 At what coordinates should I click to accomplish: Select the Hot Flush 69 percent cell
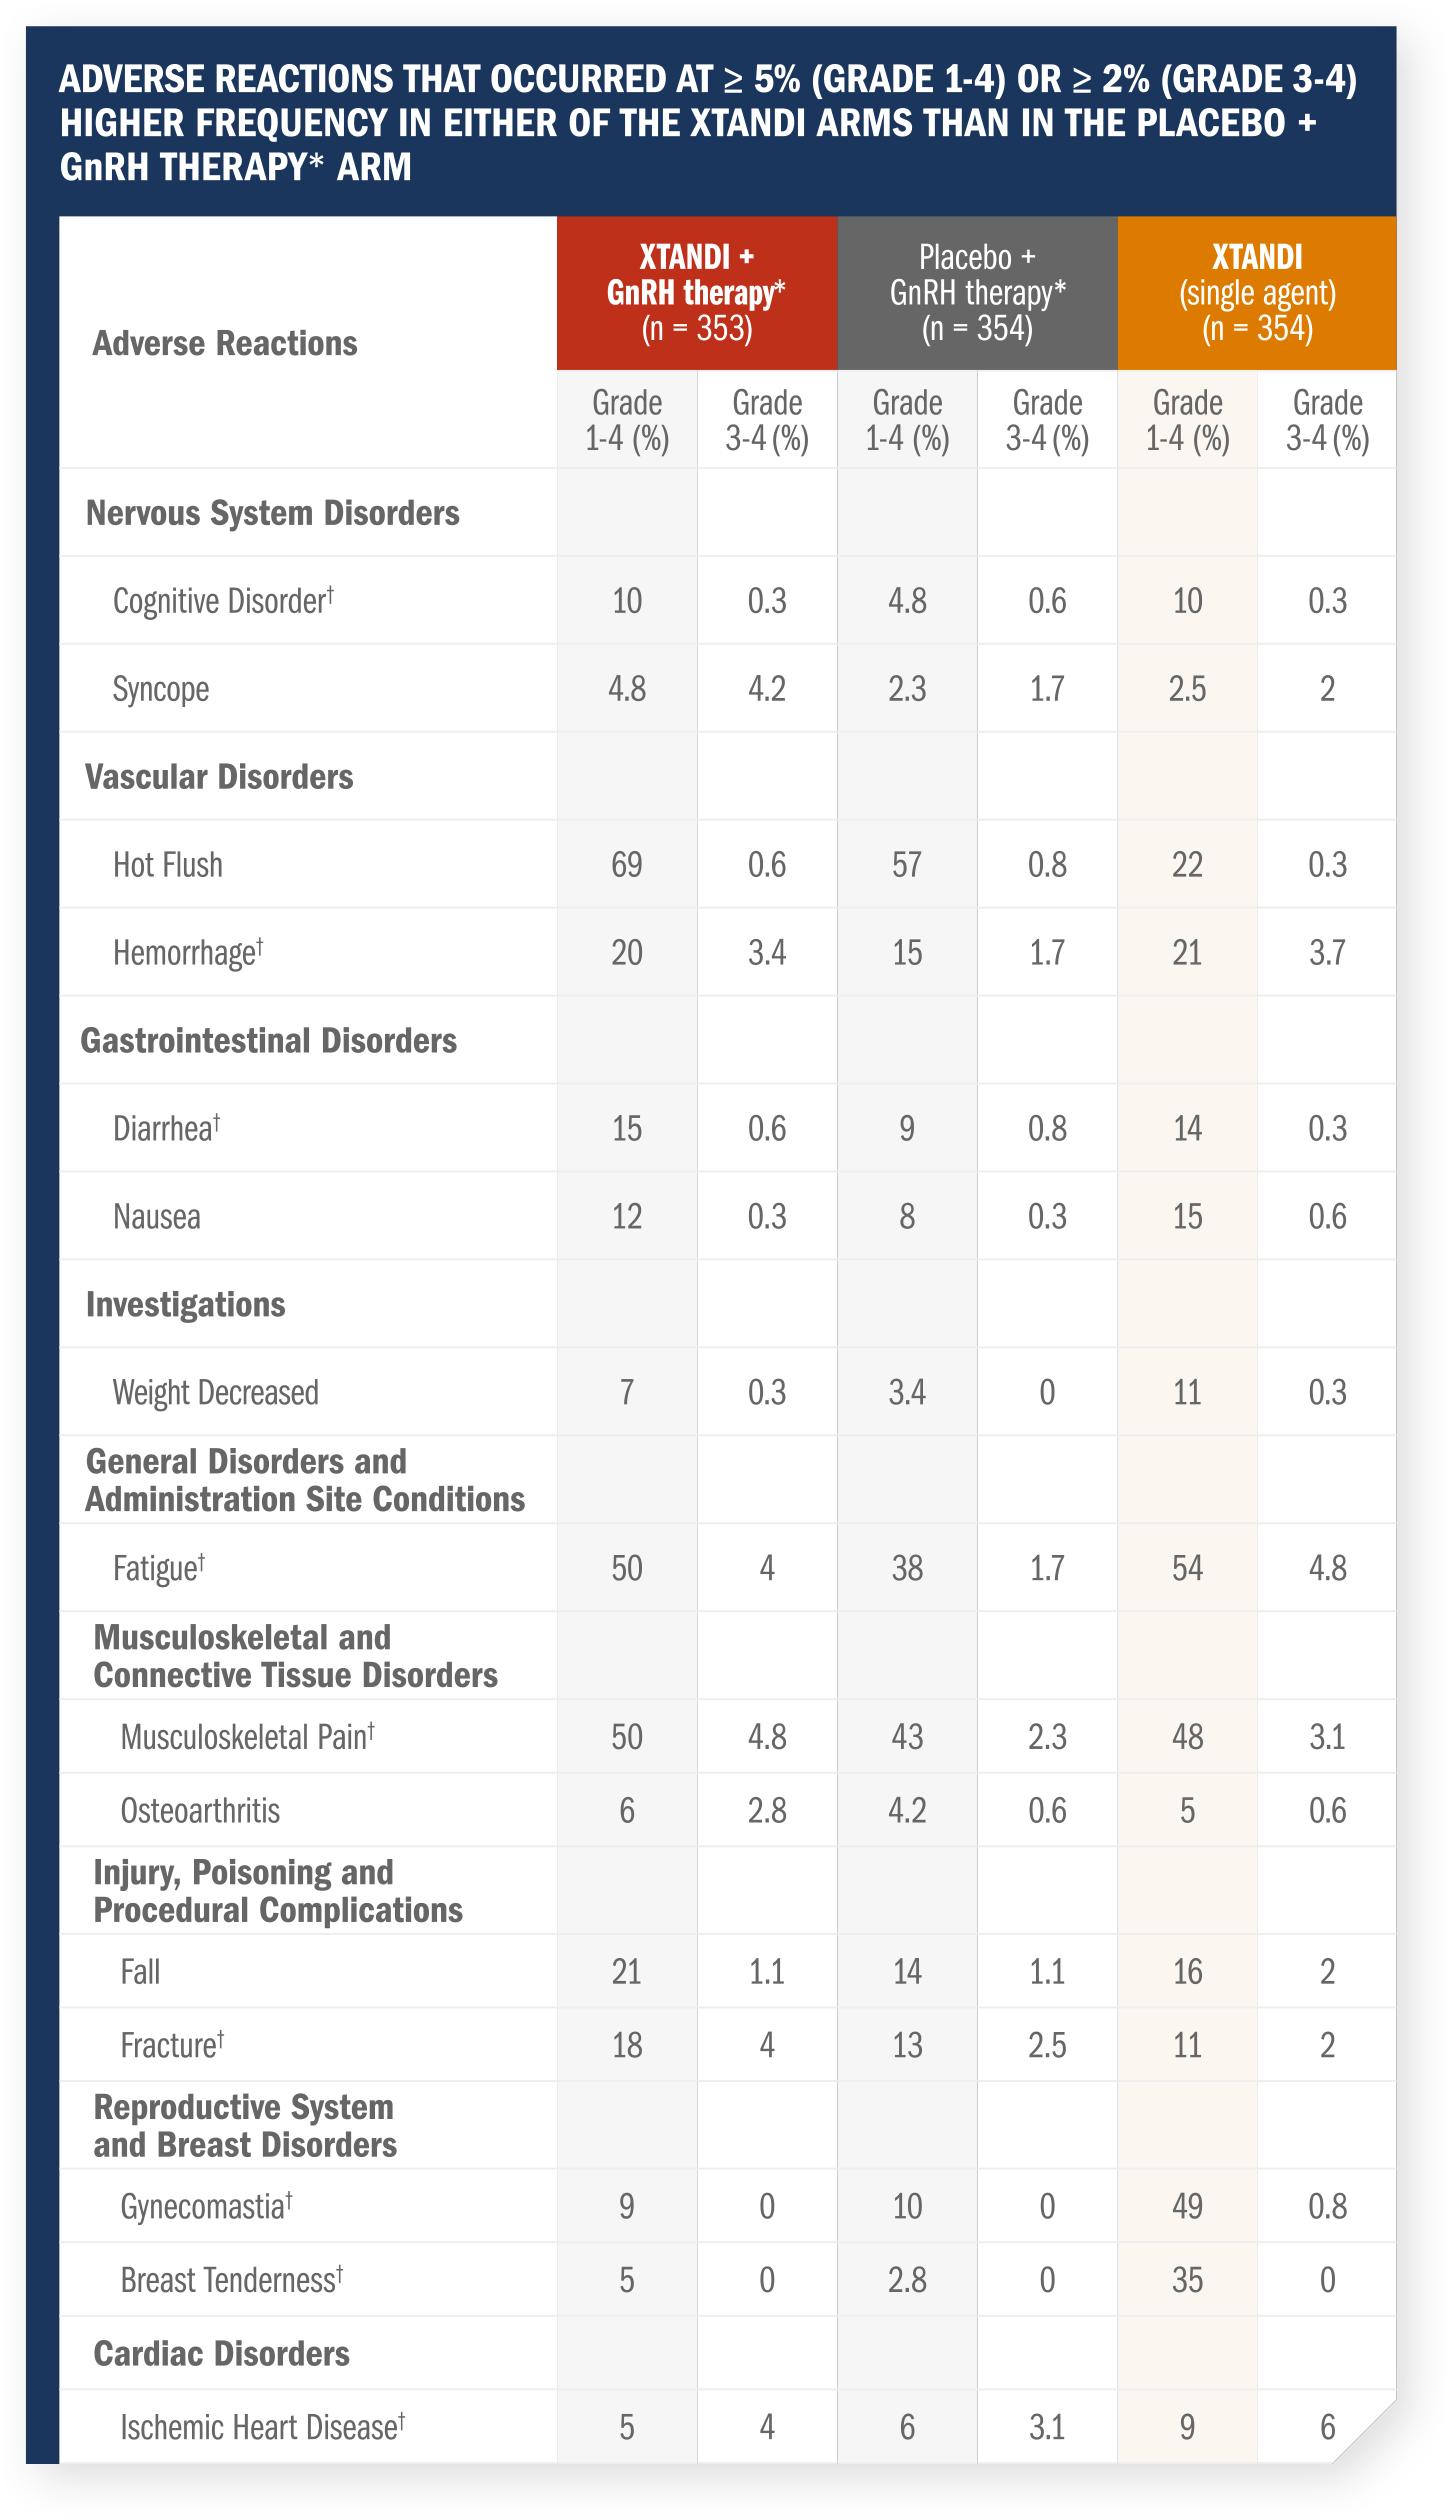click(627, 865)
